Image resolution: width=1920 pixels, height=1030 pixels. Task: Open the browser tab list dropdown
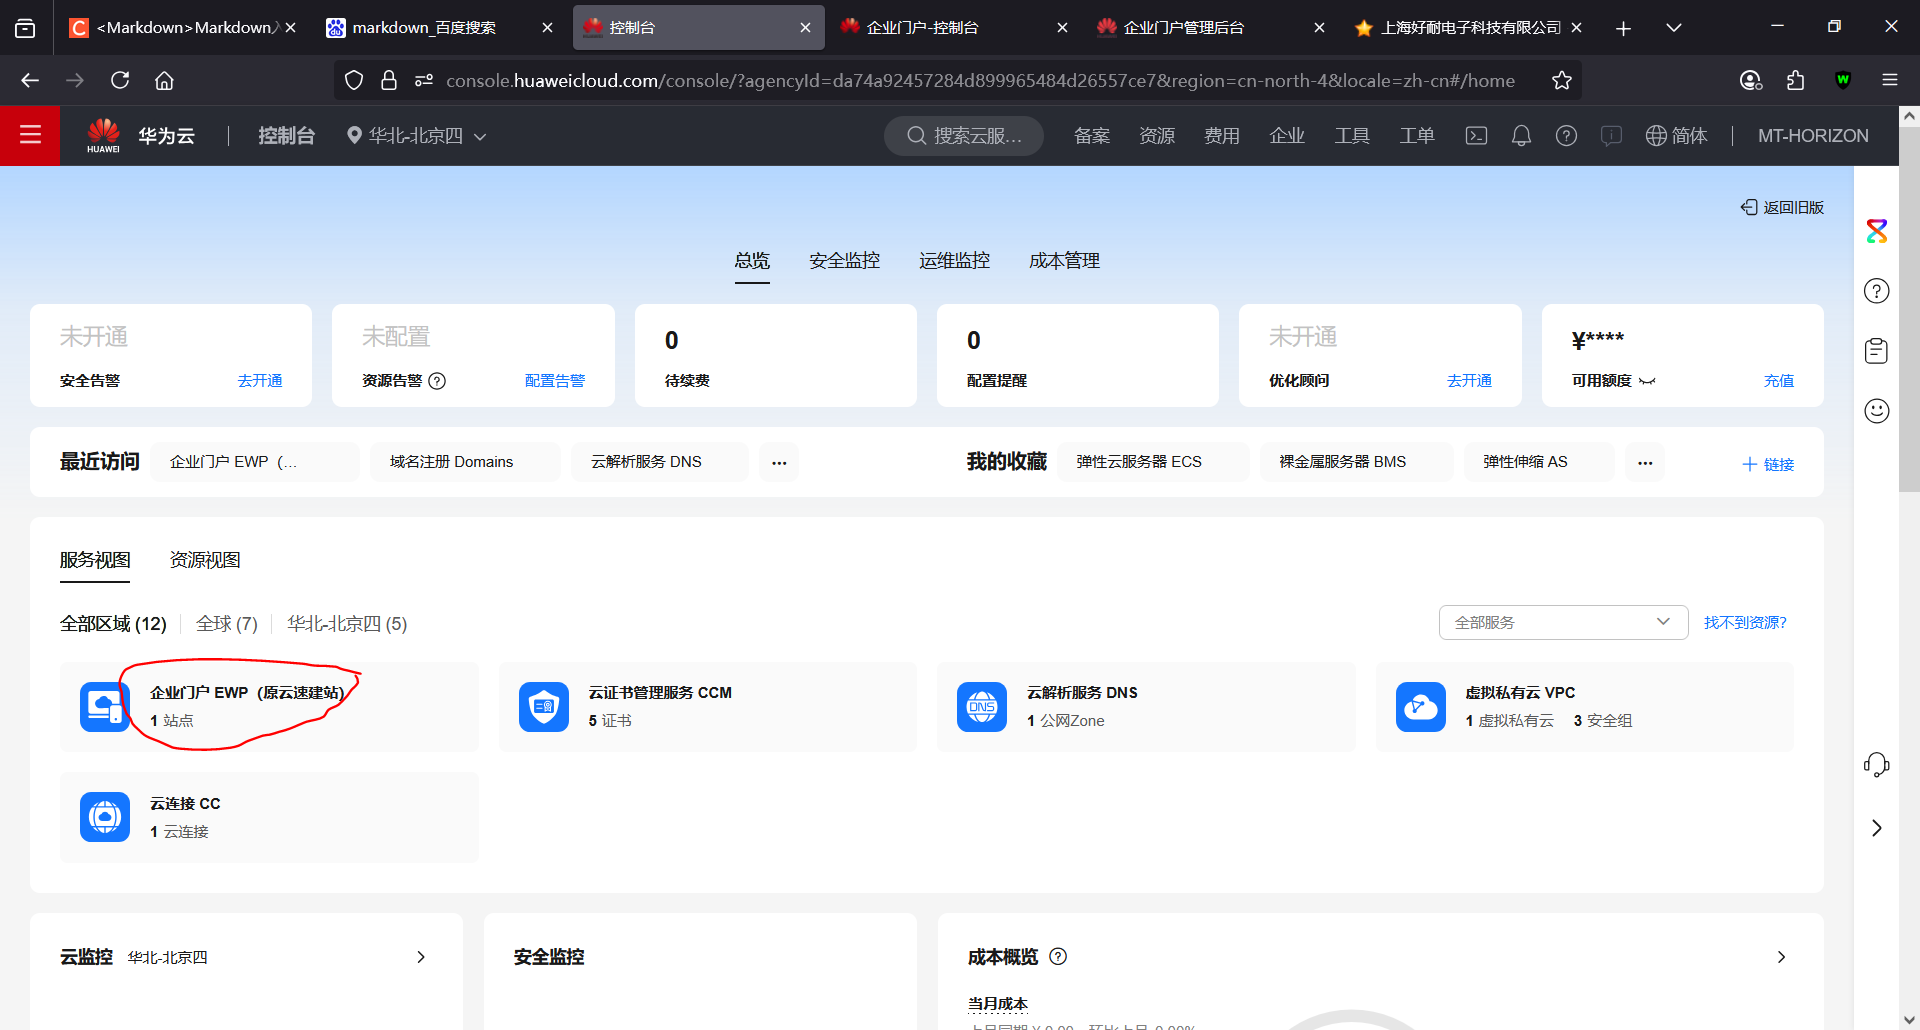[x=1674, y=28]
